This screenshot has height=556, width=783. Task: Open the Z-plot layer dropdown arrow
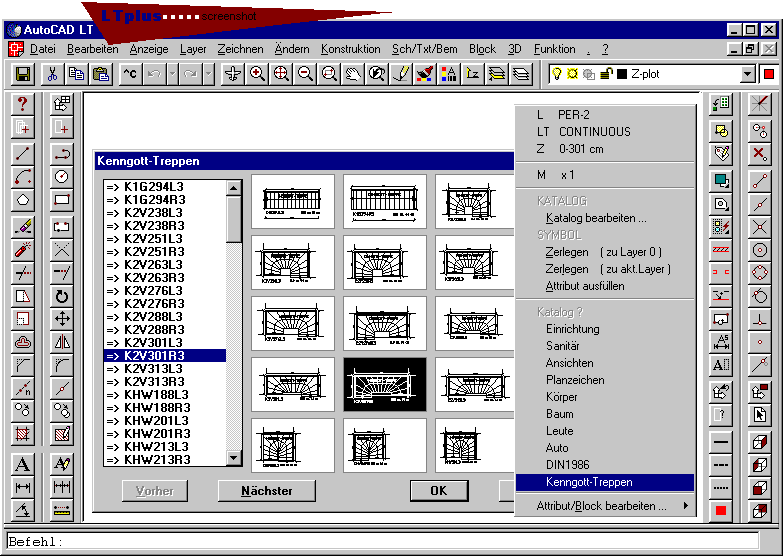click(747, 74)
